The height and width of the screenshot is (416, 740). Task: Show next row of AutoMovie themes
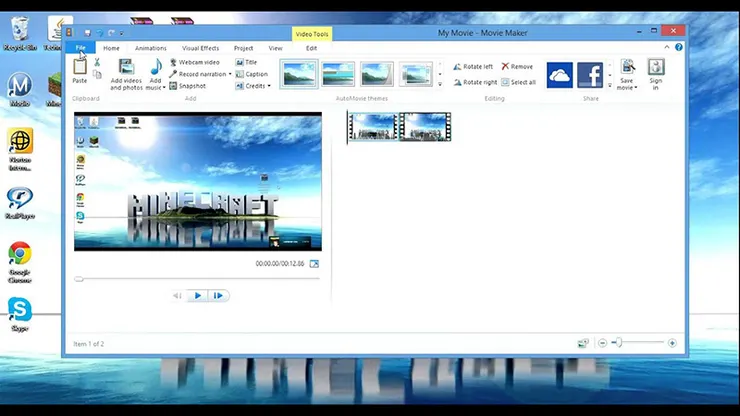440,74
